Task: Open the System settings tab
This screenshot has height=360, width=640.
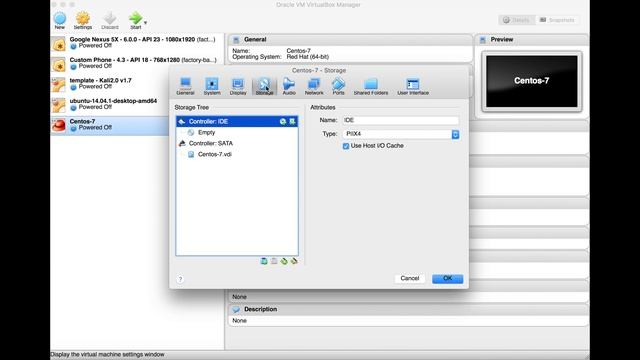Action: pyautogui.click(x=212, y=86)
